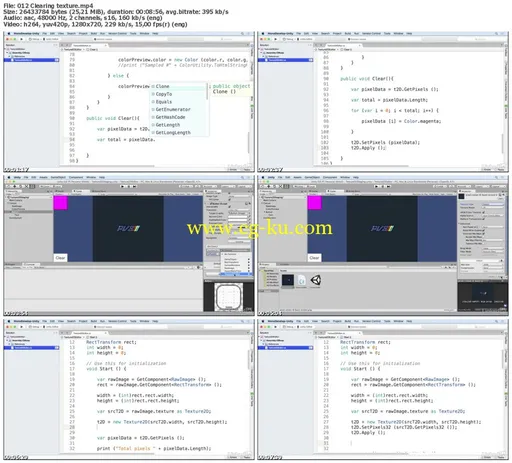Pick Equals in the autocomplete list
The height and width of the screenshot is (463, 512).
179,102
